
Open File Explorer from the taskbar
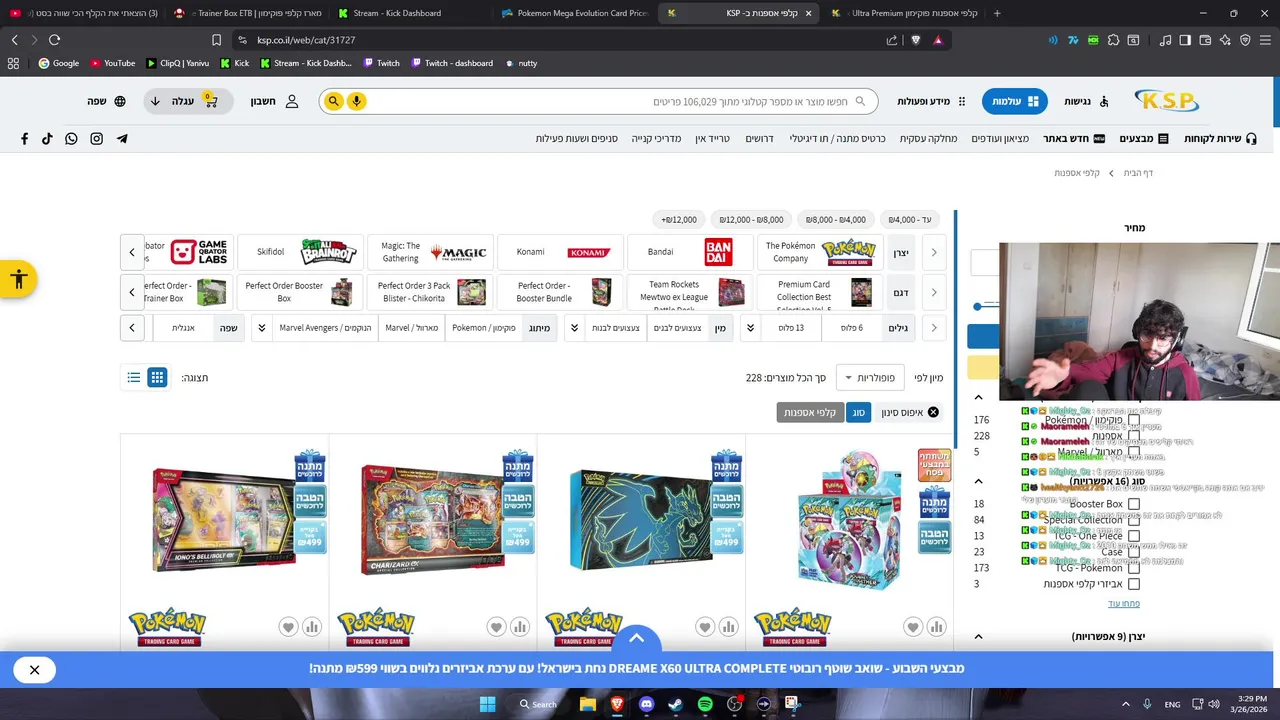click(587, 704)
